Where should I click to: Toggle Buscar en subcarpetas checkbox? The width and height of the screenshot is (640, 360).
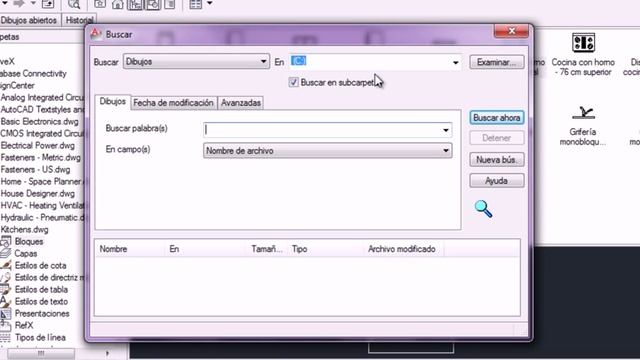click(x=293, y=82)
